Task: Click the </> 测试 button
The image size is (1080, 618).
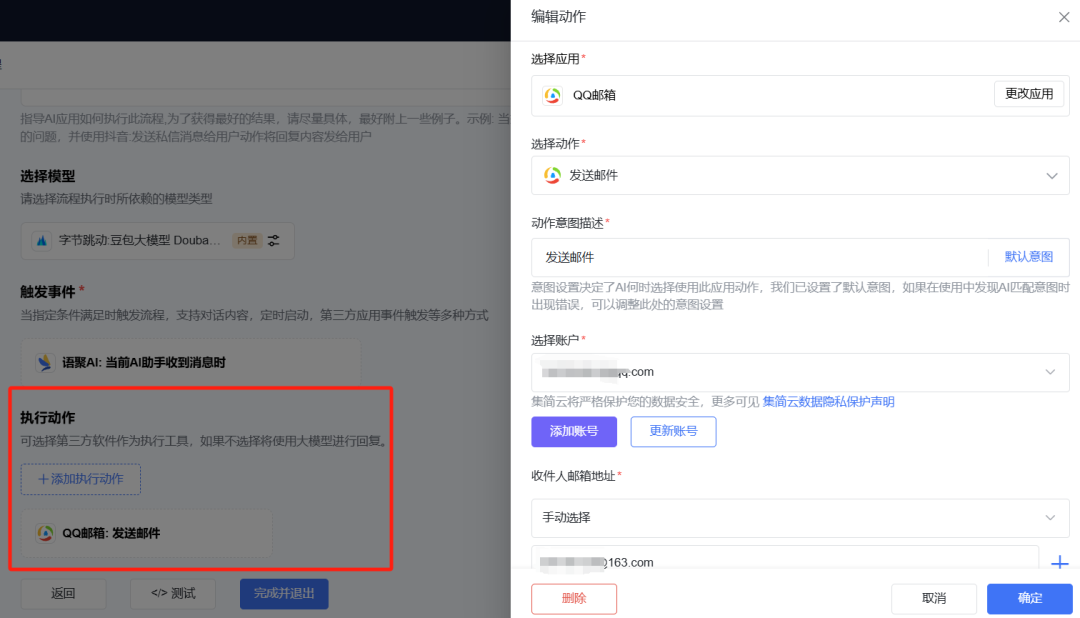Action: 173,593
